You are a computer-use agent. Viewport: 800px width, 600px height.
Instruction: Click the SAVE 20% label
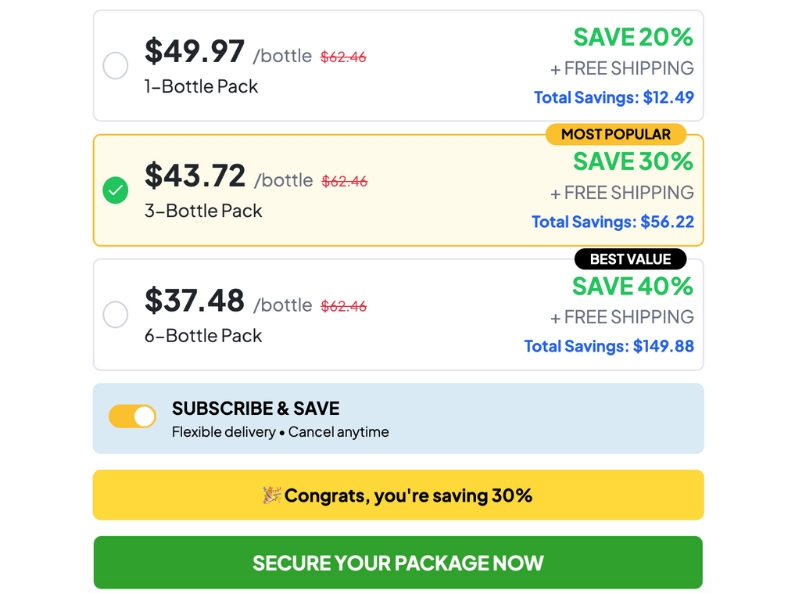[x=633, y=37]
